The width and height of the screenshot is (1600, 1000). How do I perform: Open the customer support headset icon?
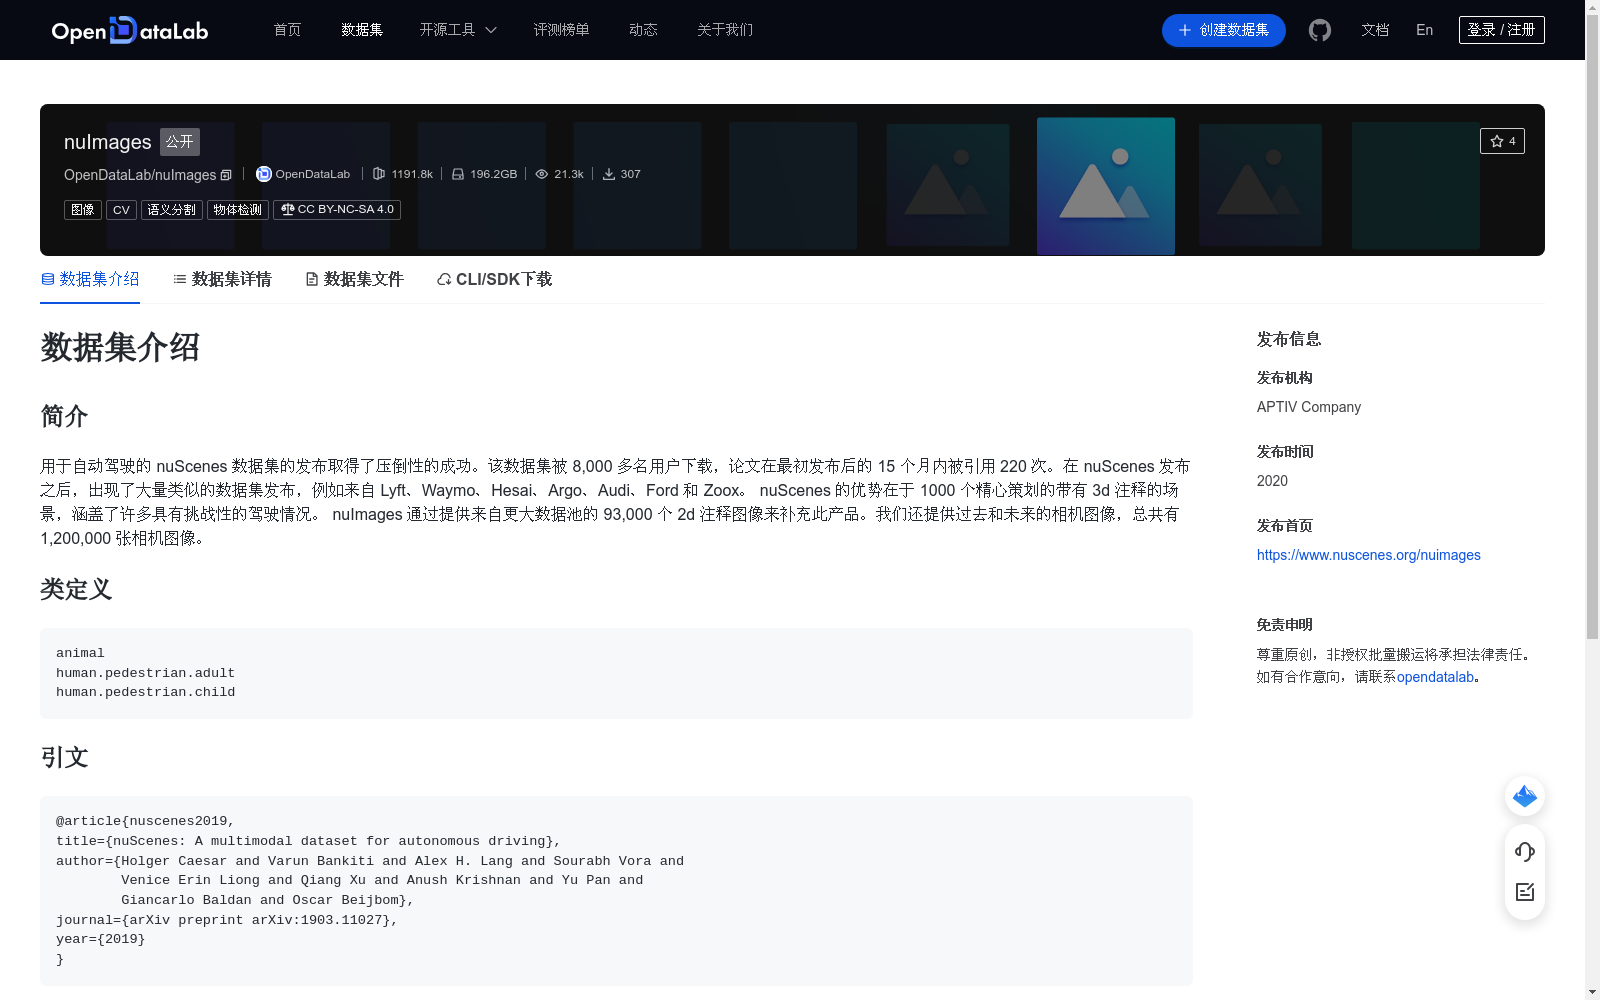pyautogui.click(x=1525, y=852)
